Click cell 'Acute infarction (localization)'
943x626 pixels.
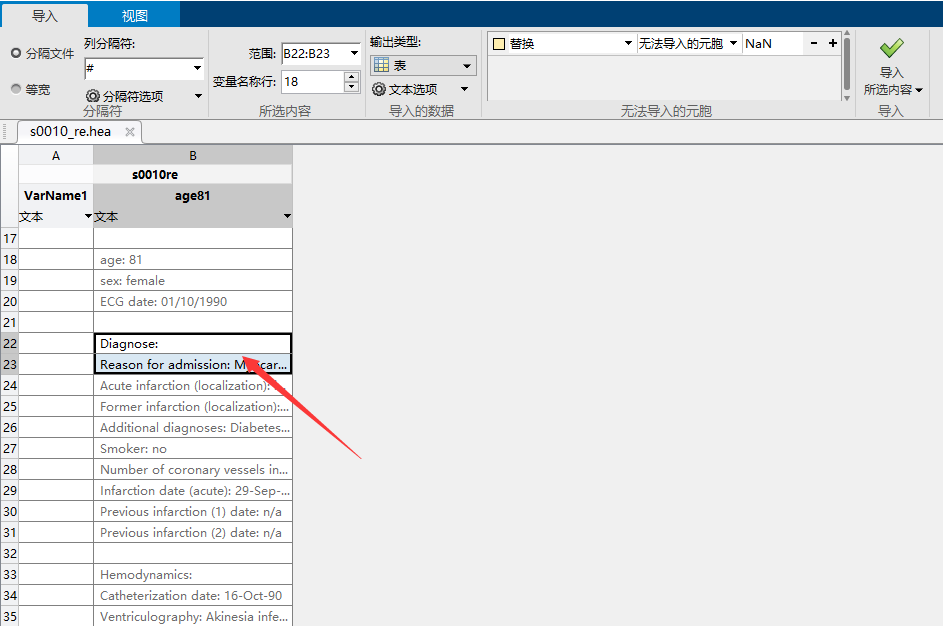192,385
